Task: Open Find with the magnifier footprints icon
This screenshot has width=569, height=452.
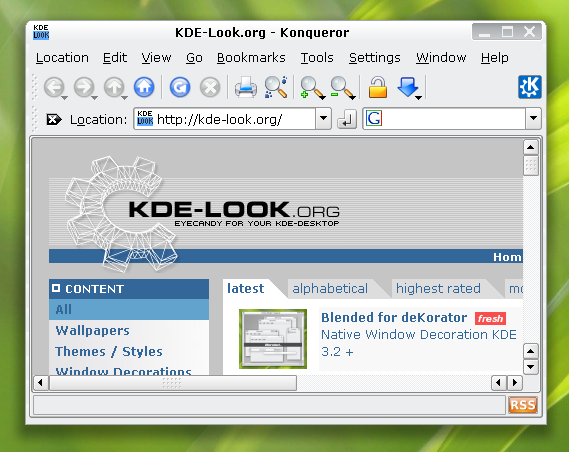Action: [276, 87]
